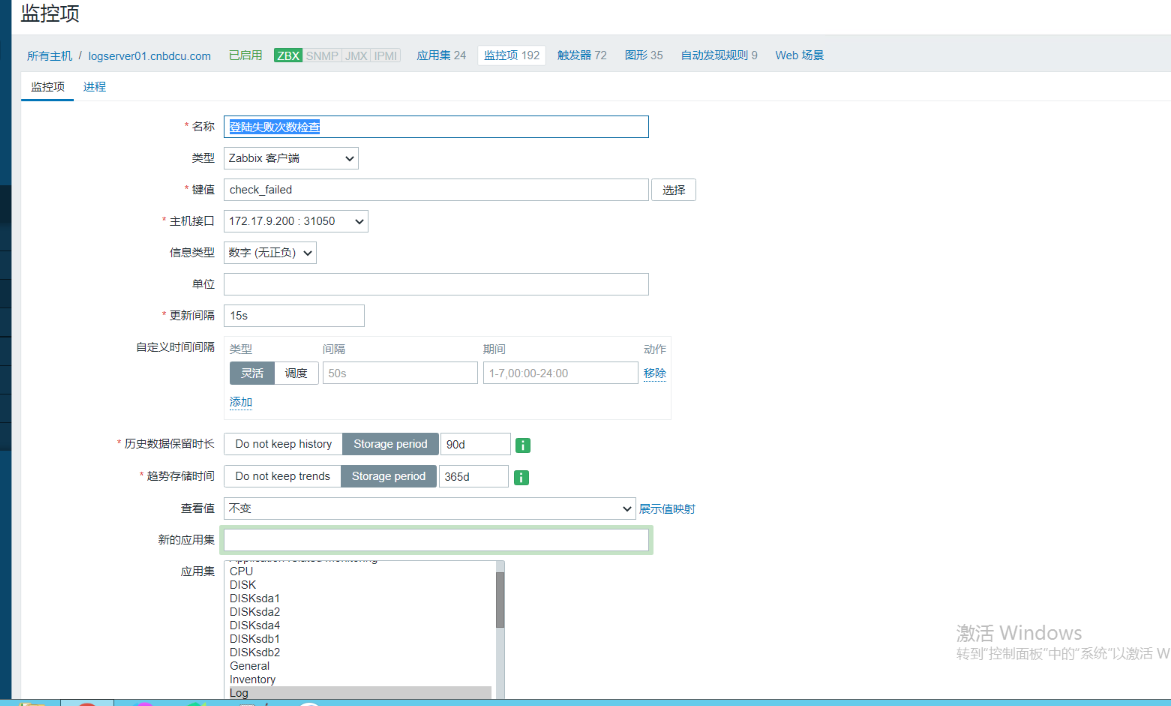Open the 展示值映射 link

point(667,509)
